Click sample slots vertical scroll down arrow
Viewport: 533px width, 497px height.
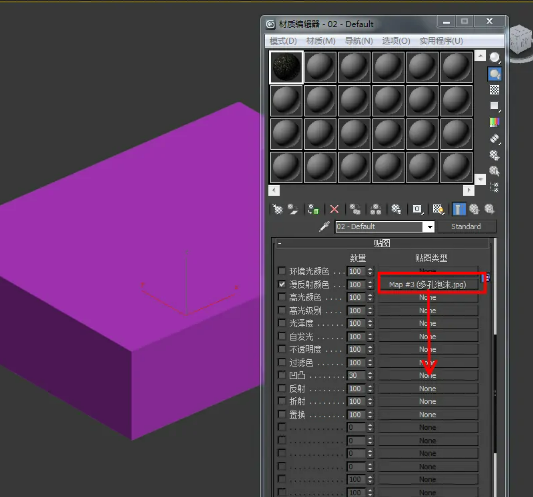pyautogui.click(x=480, y=179)
